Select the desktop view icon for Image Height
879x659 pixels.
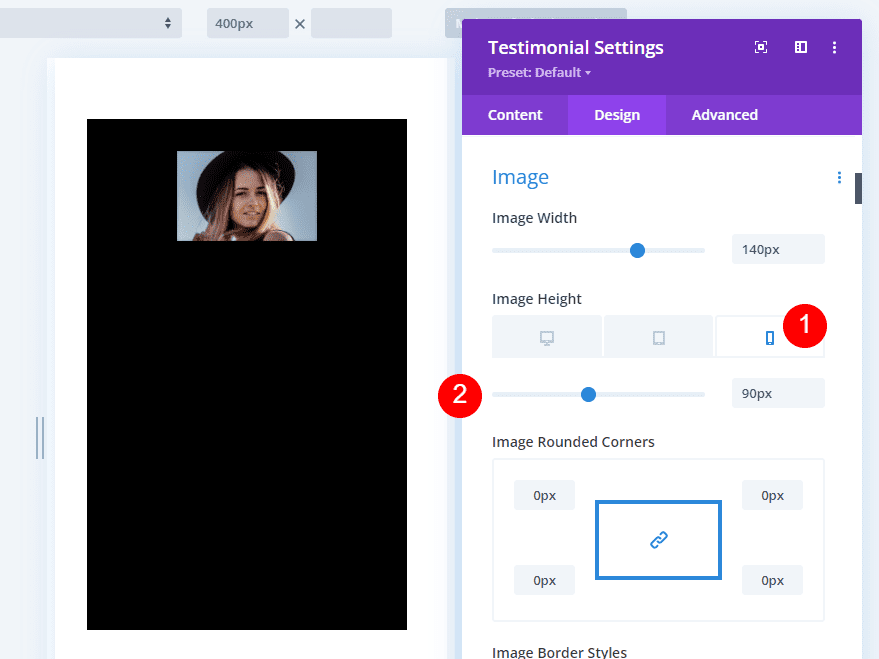coord(547,337)
